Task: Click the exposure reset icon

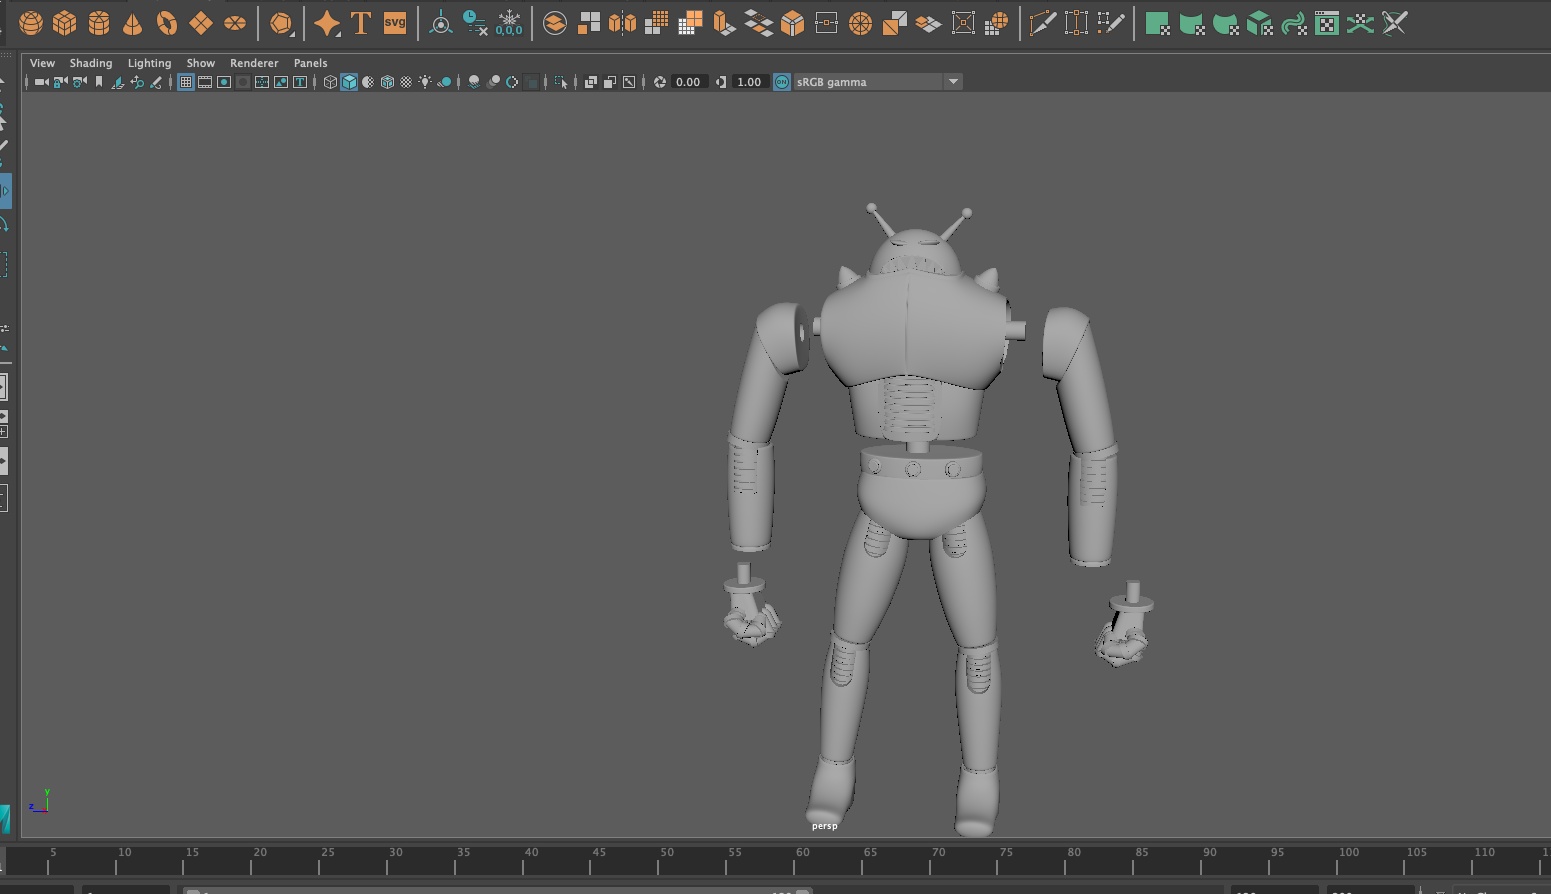Action: pos(660,82)
